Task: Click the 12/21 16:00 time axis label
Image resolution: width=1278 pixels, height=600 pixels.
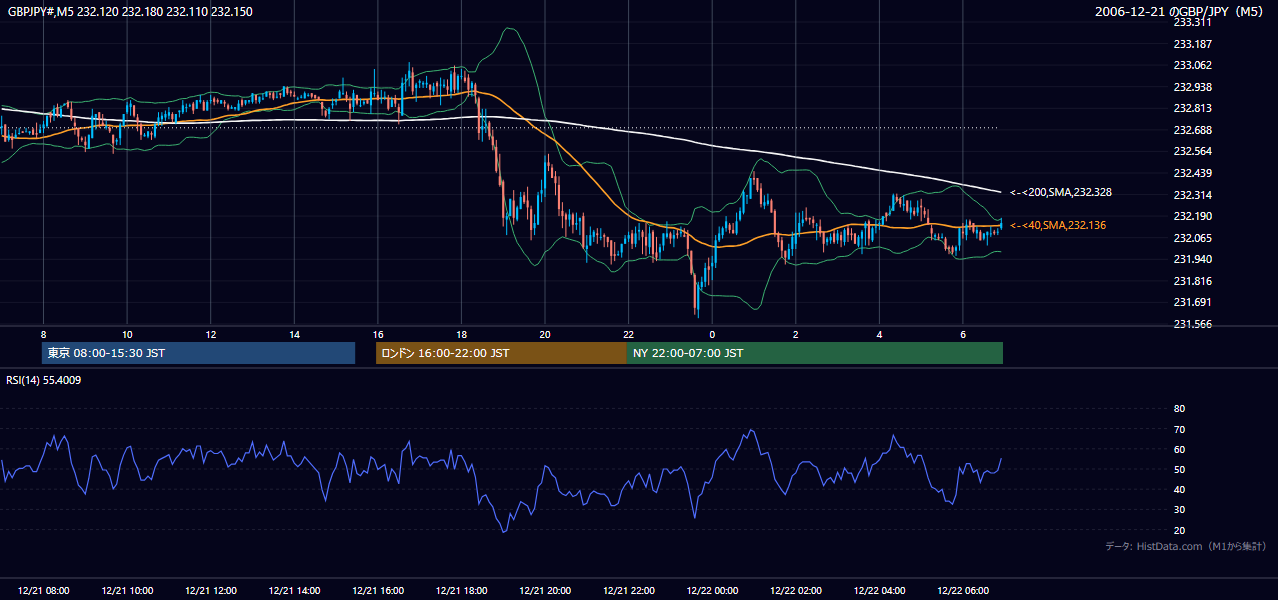Action: coord(378,591)
